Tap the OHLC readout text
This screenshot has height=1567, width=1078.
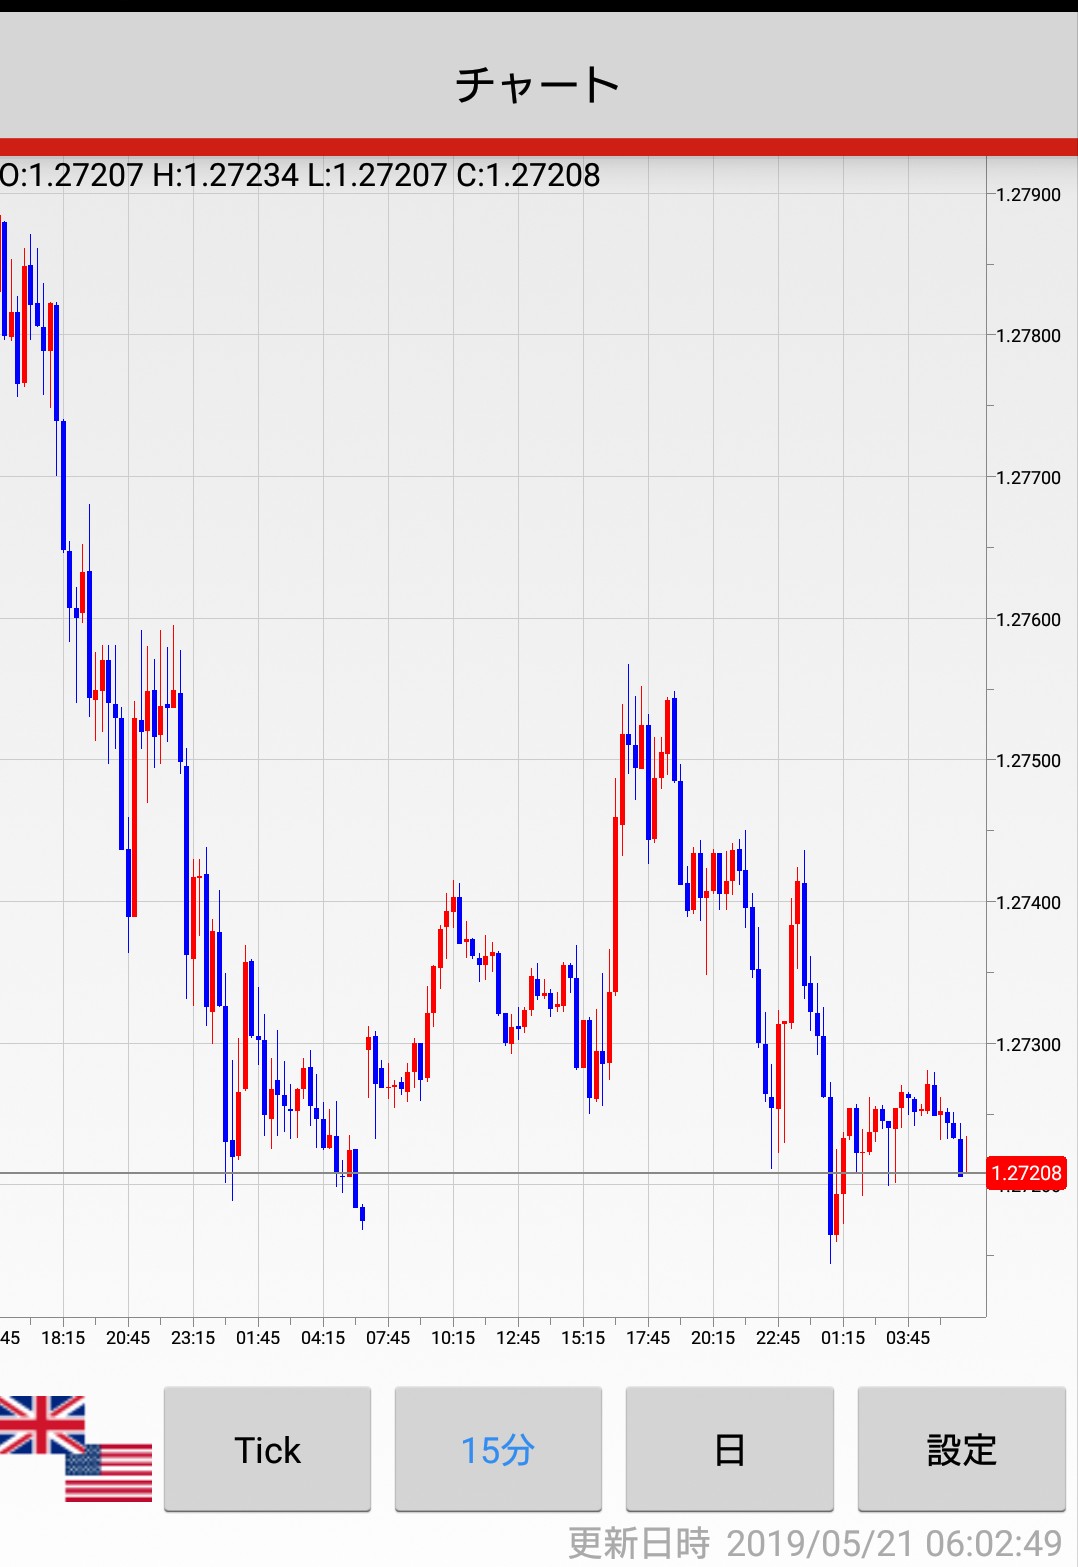point(300,176)
